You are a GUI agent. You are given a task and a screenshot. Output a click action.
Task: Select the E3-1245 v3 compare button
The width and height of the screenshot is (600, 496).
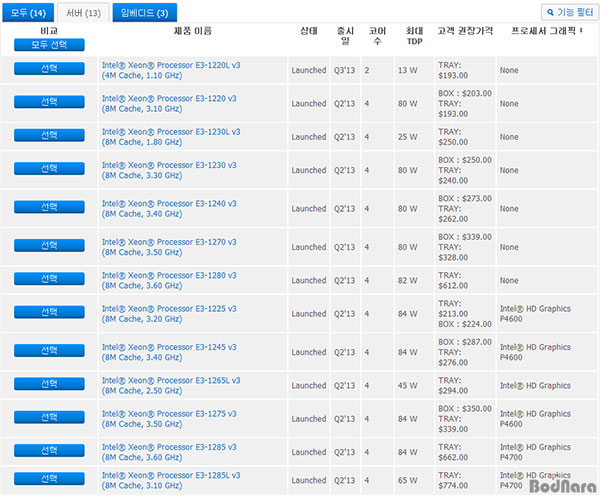[x=49, y=351]
